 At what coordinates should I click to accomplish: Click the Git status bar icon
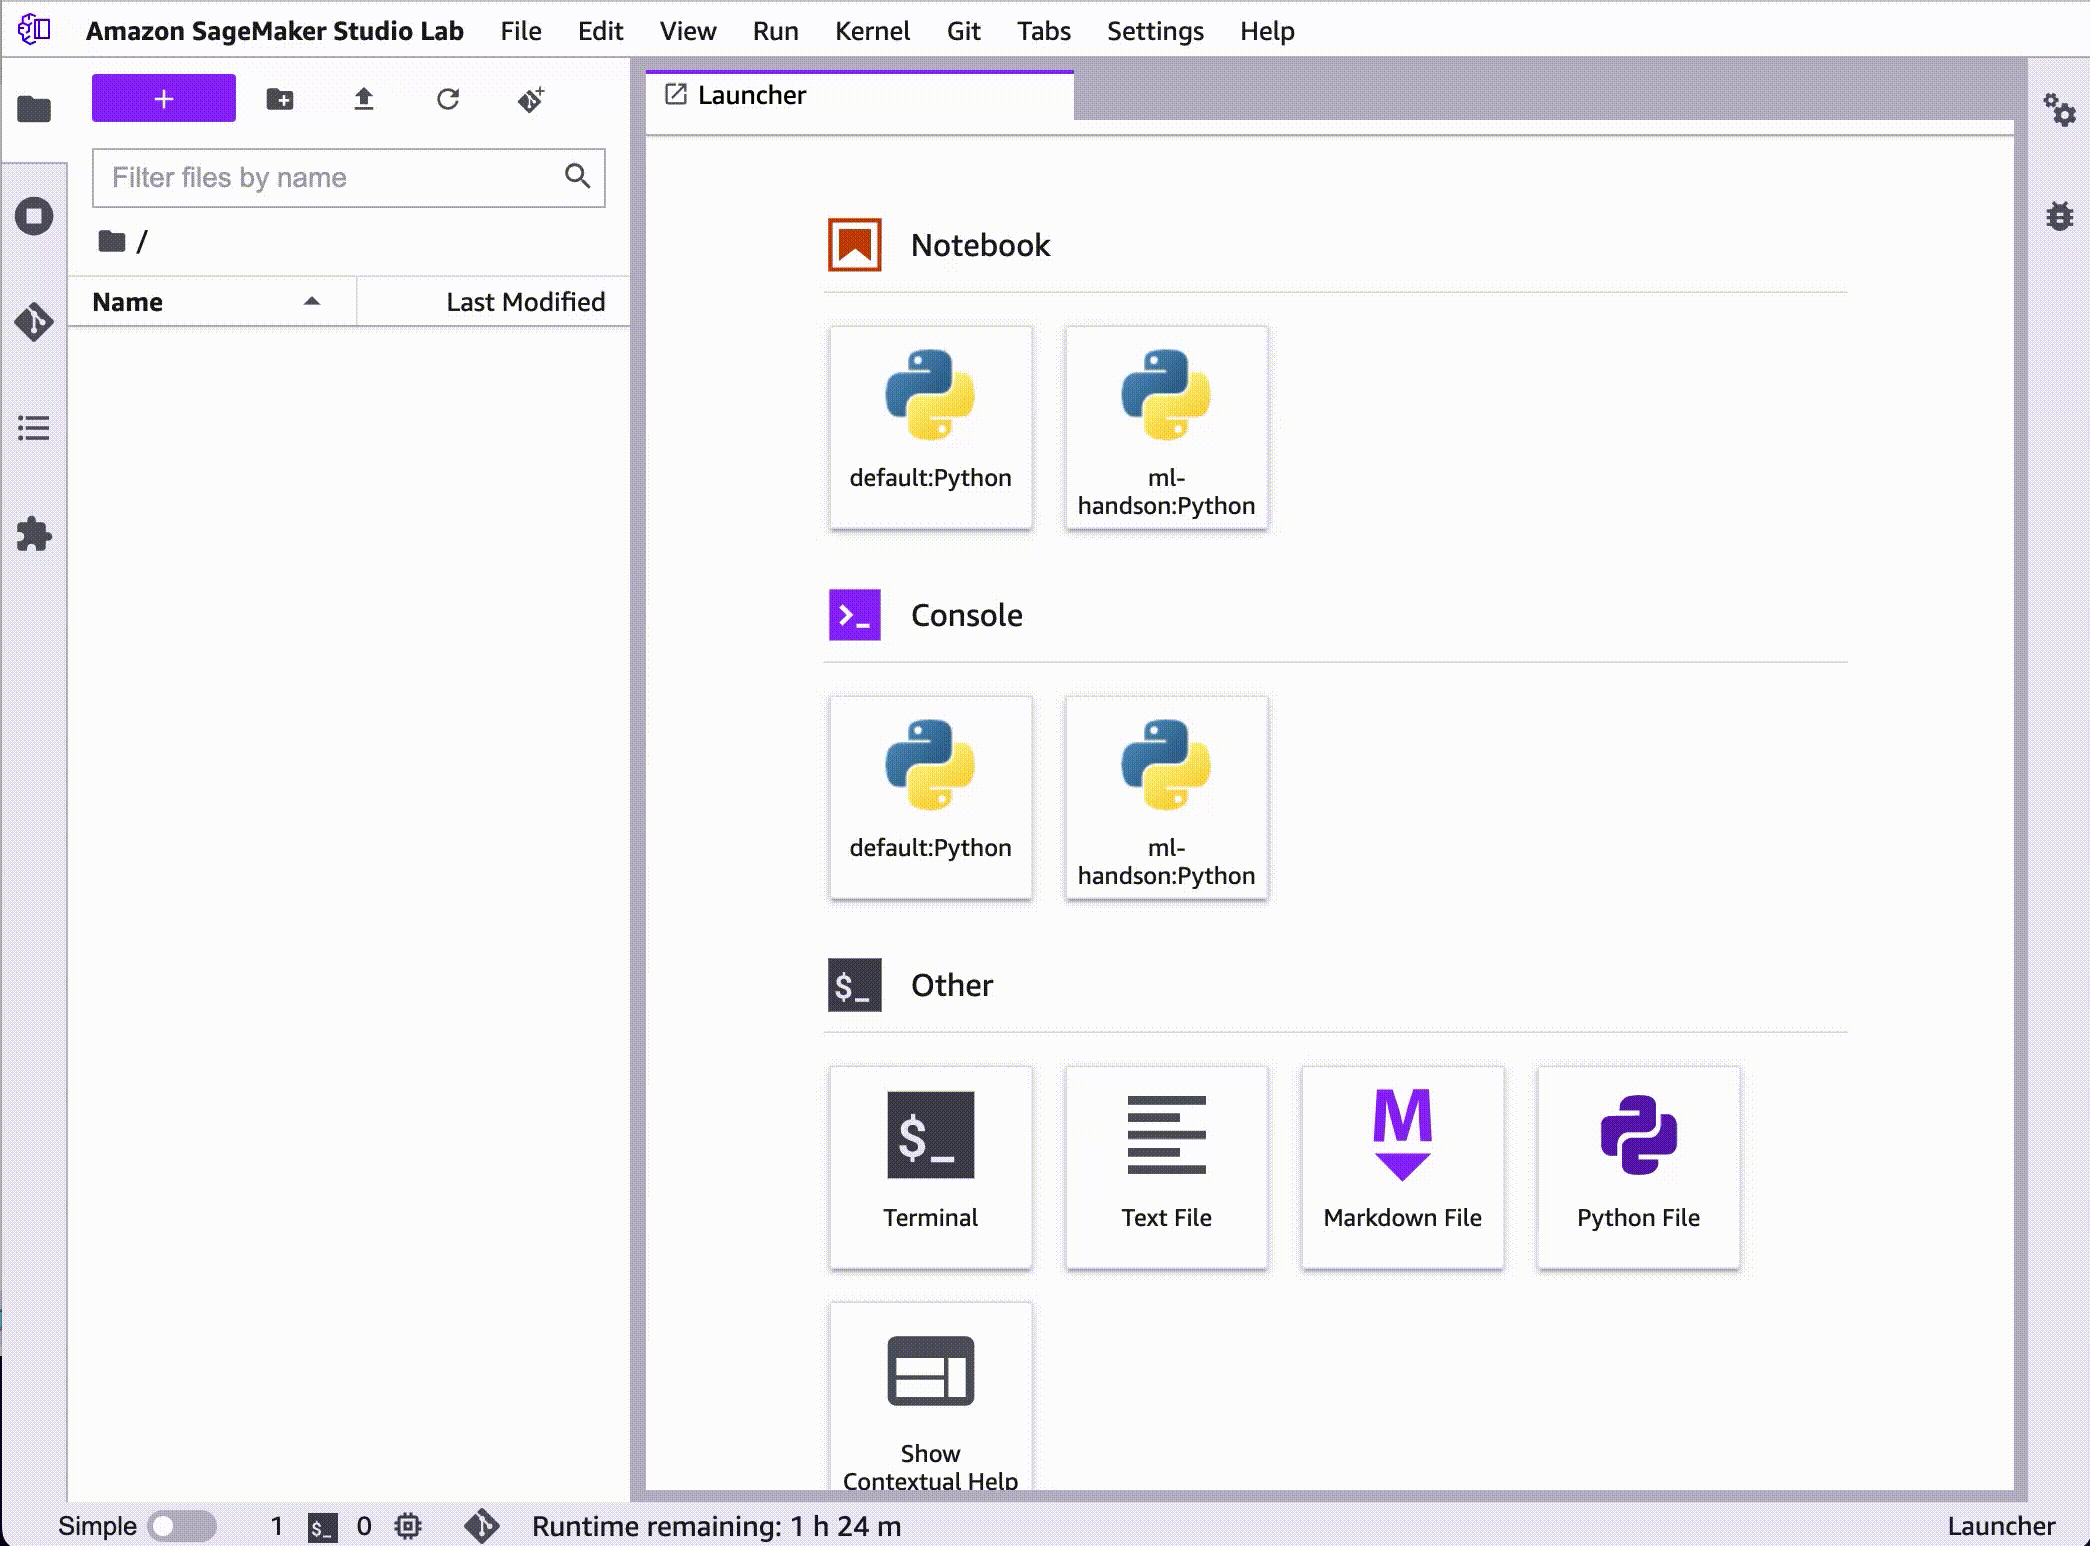pos(482,1526)
